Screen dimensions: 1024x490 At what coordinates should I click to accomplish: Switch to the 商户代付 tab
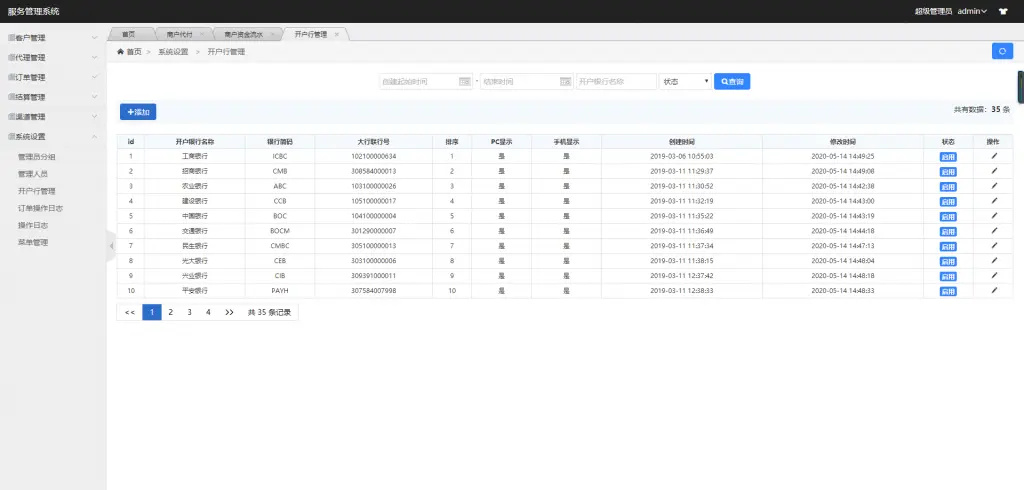click(x=180, y=35)
